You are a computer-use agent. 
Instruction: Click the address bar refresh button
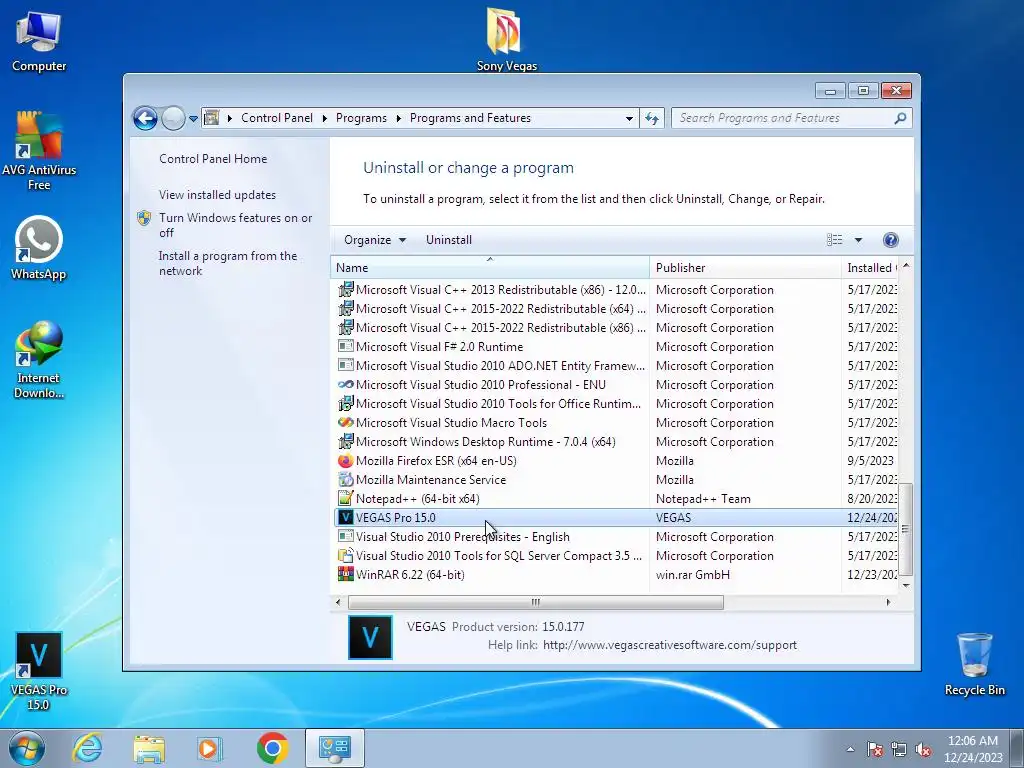(x=652, y=118)
